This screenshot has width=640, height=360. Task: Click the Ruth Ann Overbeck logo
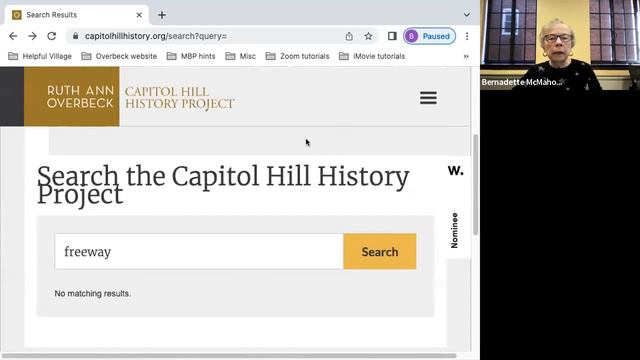[x=72, y=97]
